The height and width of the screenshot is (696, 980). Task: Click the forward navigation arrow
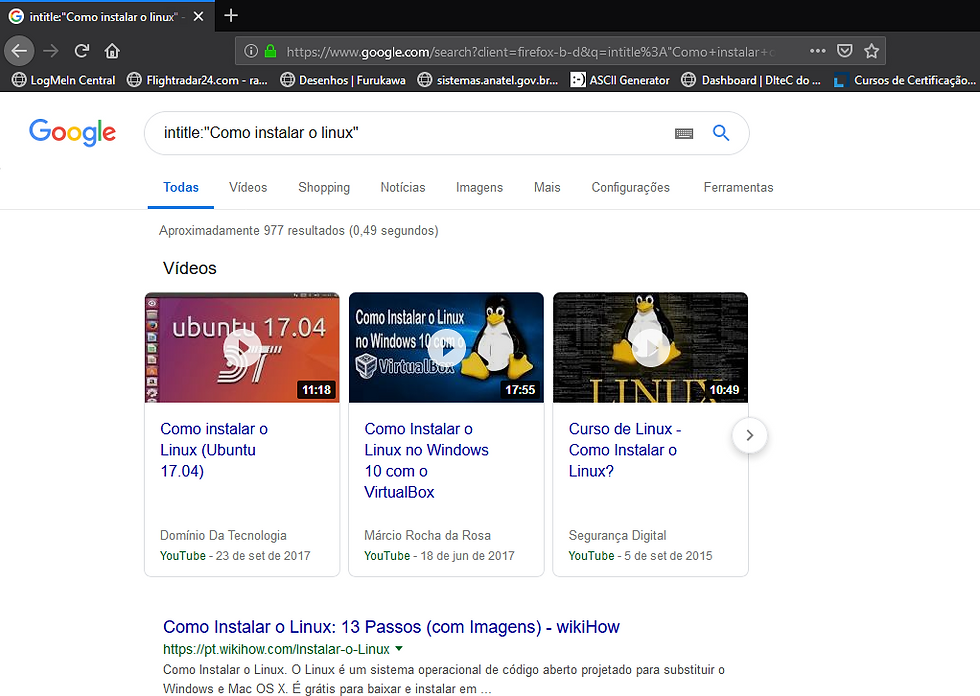coord(51,51)
